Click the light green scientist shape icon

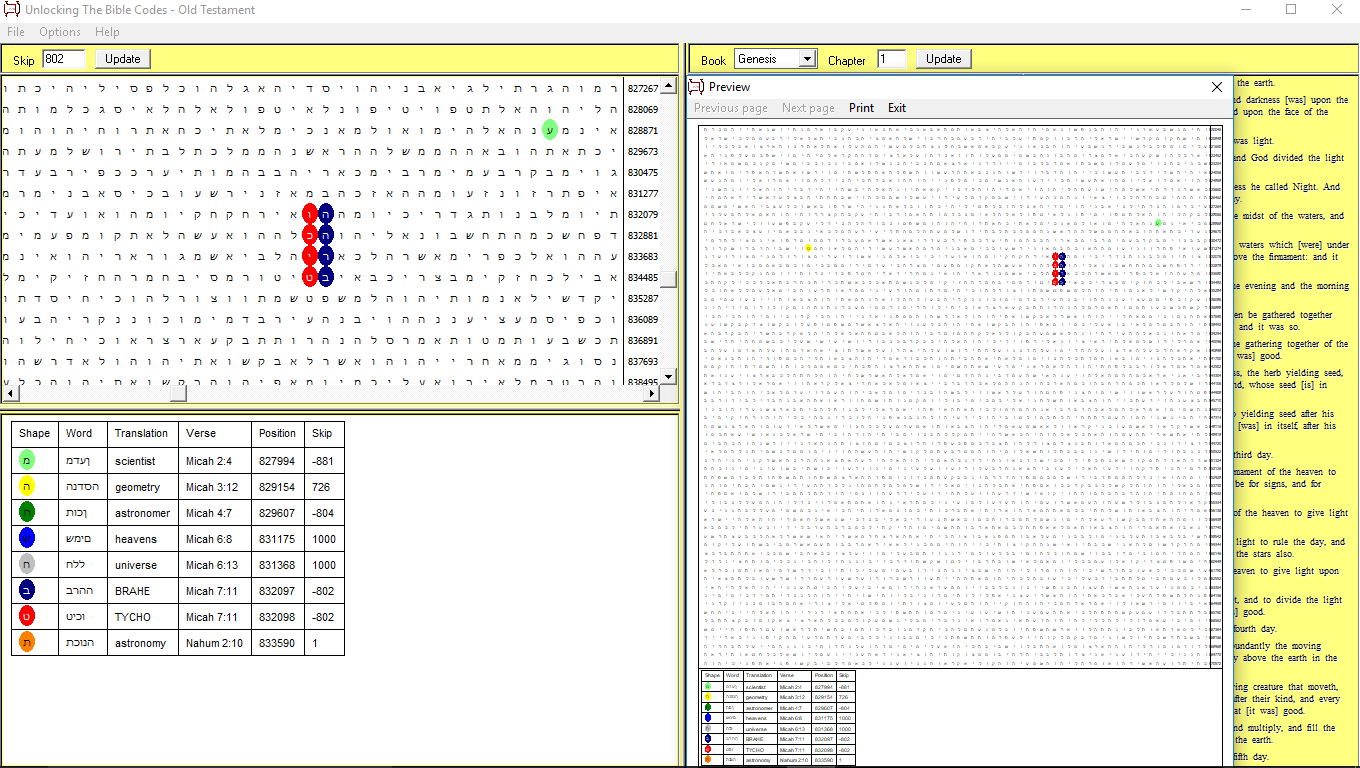click(27, 461)
